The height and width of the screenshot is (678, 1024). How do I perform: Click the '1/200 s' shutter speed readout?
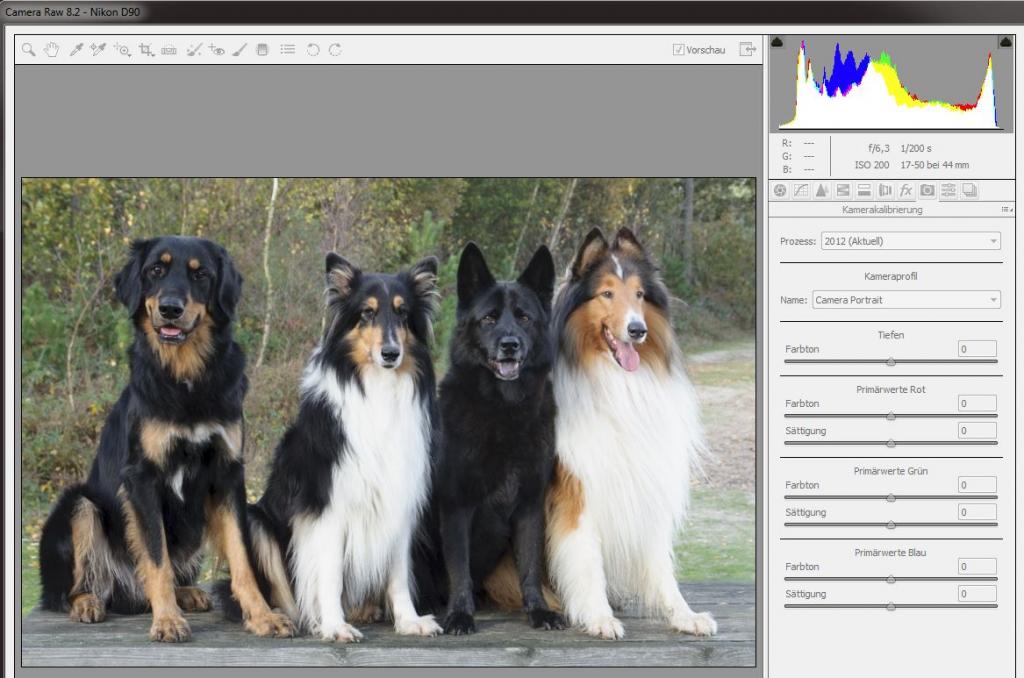[916, 148]
